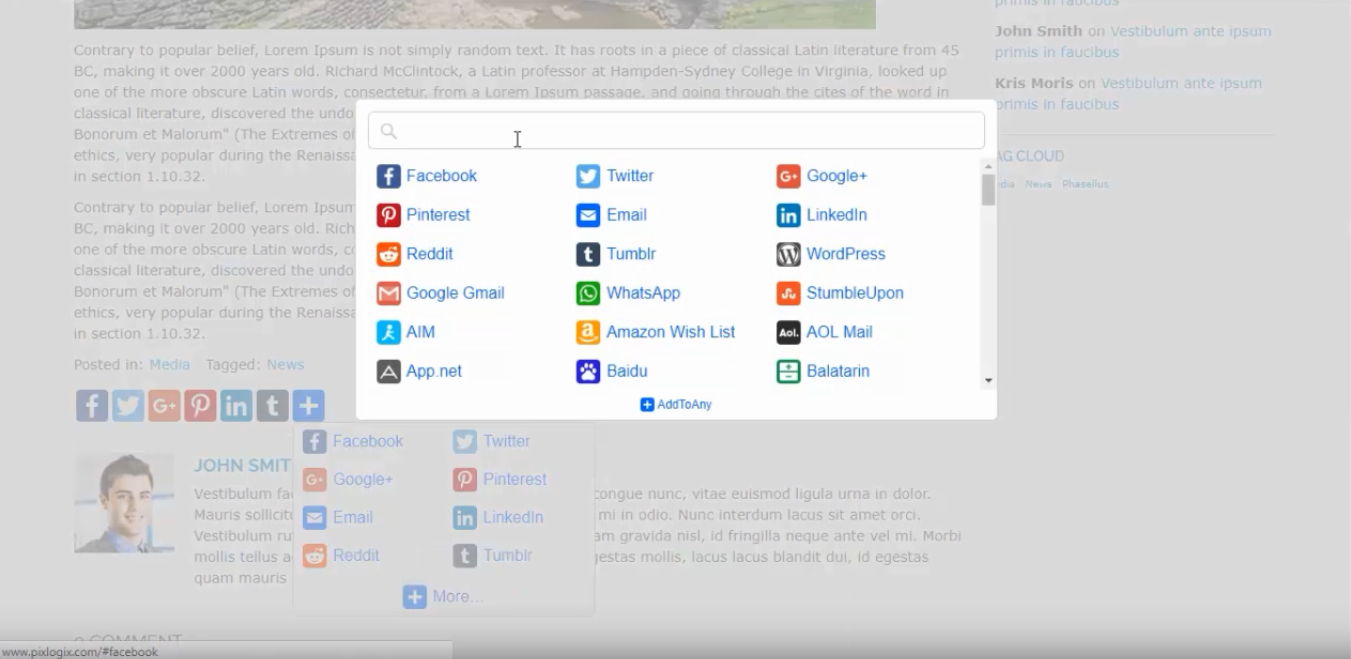
Task: Click the Baidu paw icon
Action: [588, 371]
